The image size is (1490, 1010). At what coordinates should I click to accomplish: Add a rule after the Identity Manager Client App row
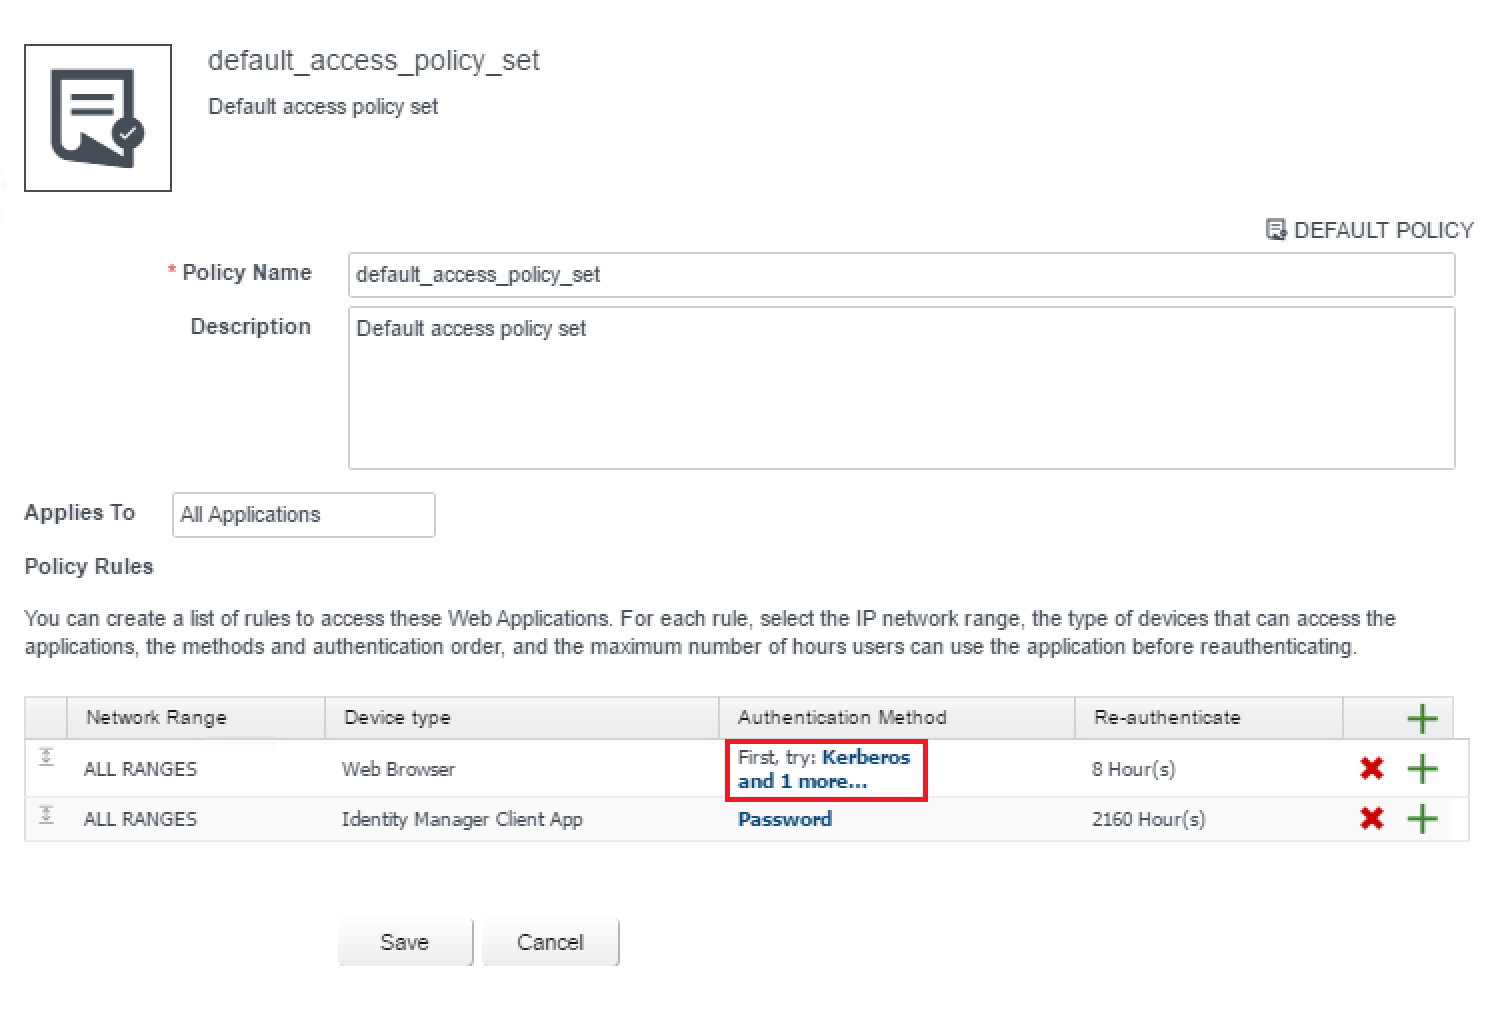(x=1422, y=818)
